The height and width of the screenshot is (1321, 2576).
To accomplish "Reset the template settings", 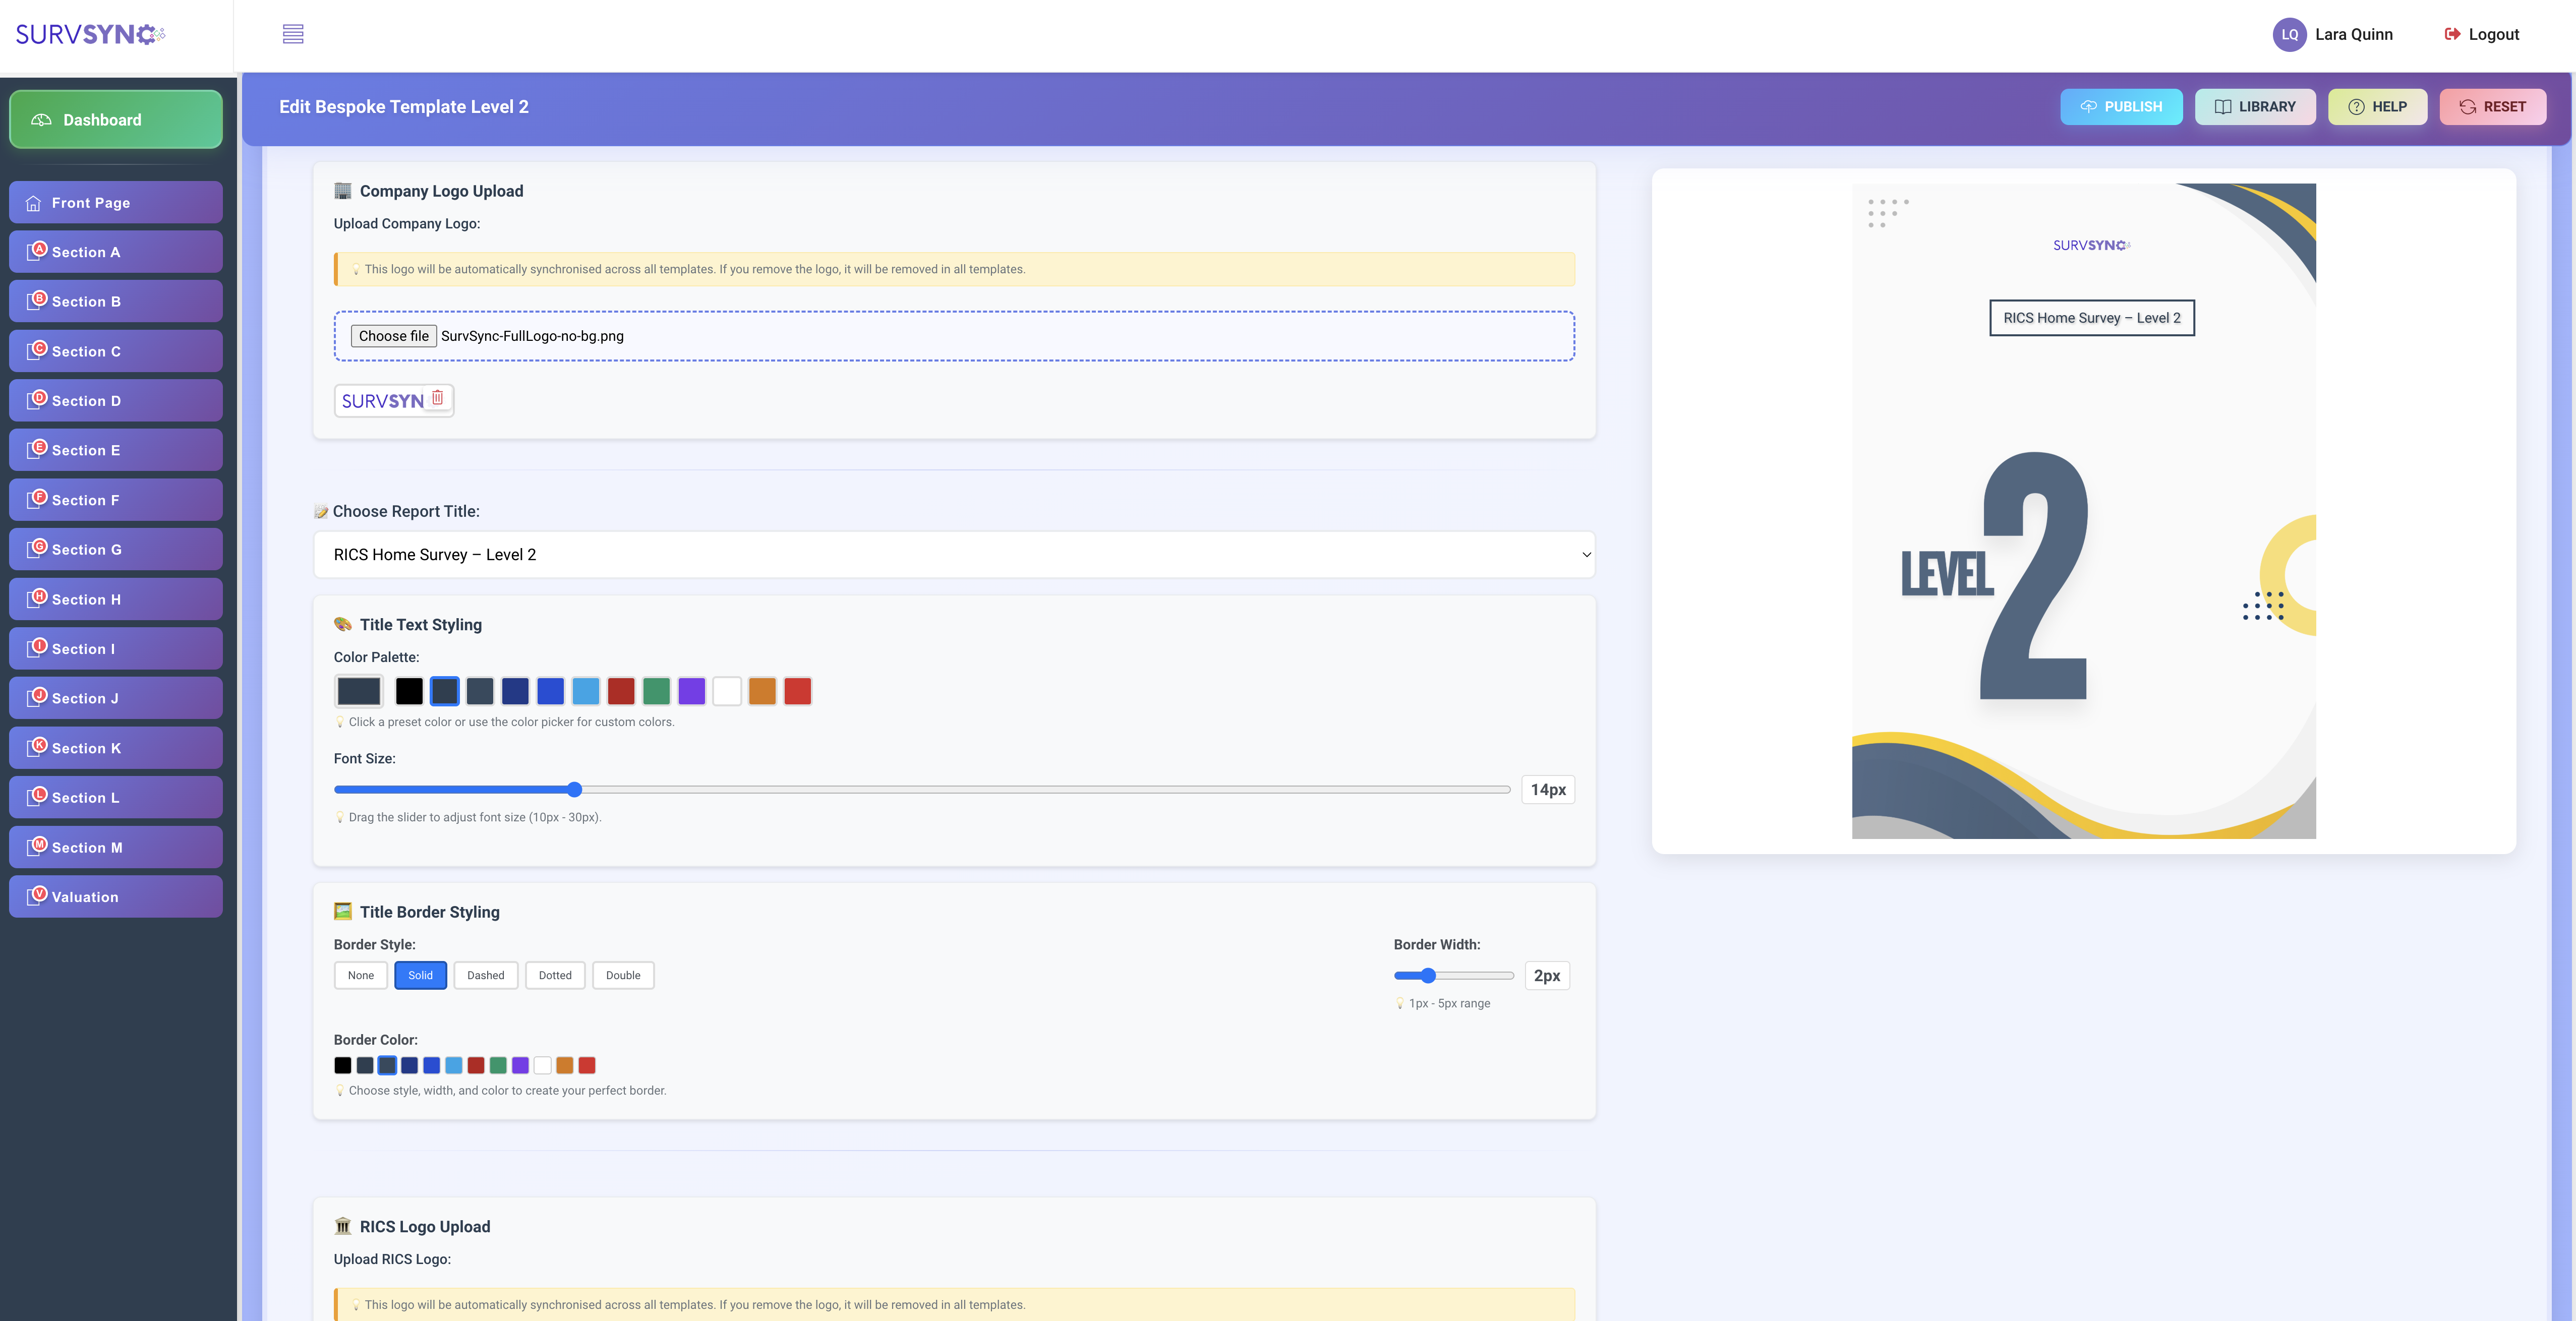I will [x=2493, y=106].
